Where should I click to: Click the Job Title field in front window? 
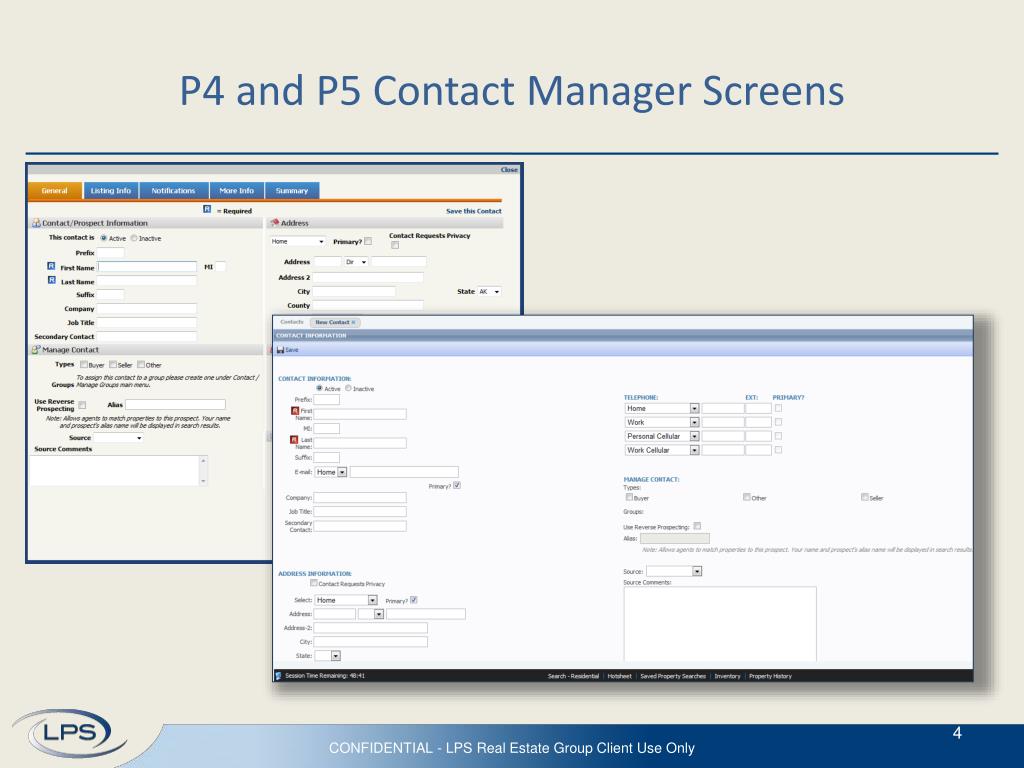[360, 512]
